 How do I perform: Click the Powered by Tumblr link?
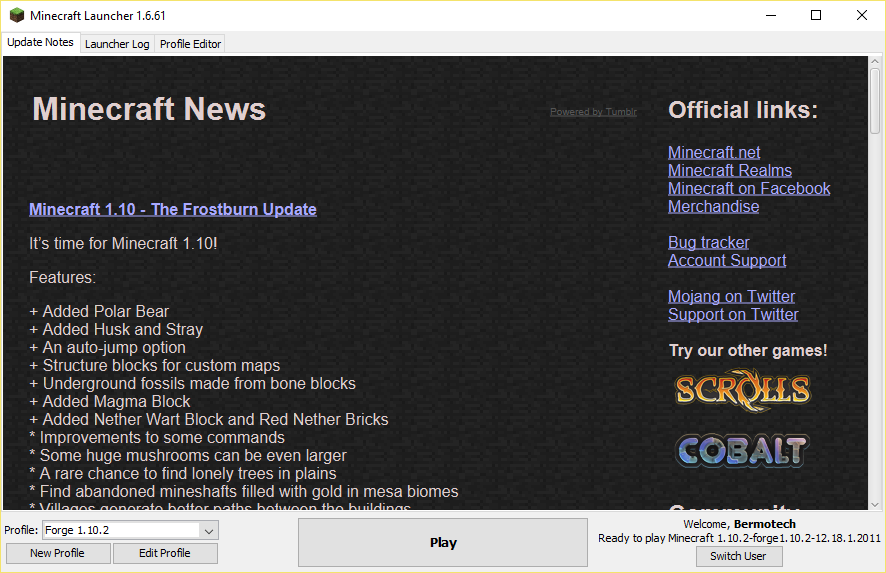pyautogui.click(x=593, y=112)
